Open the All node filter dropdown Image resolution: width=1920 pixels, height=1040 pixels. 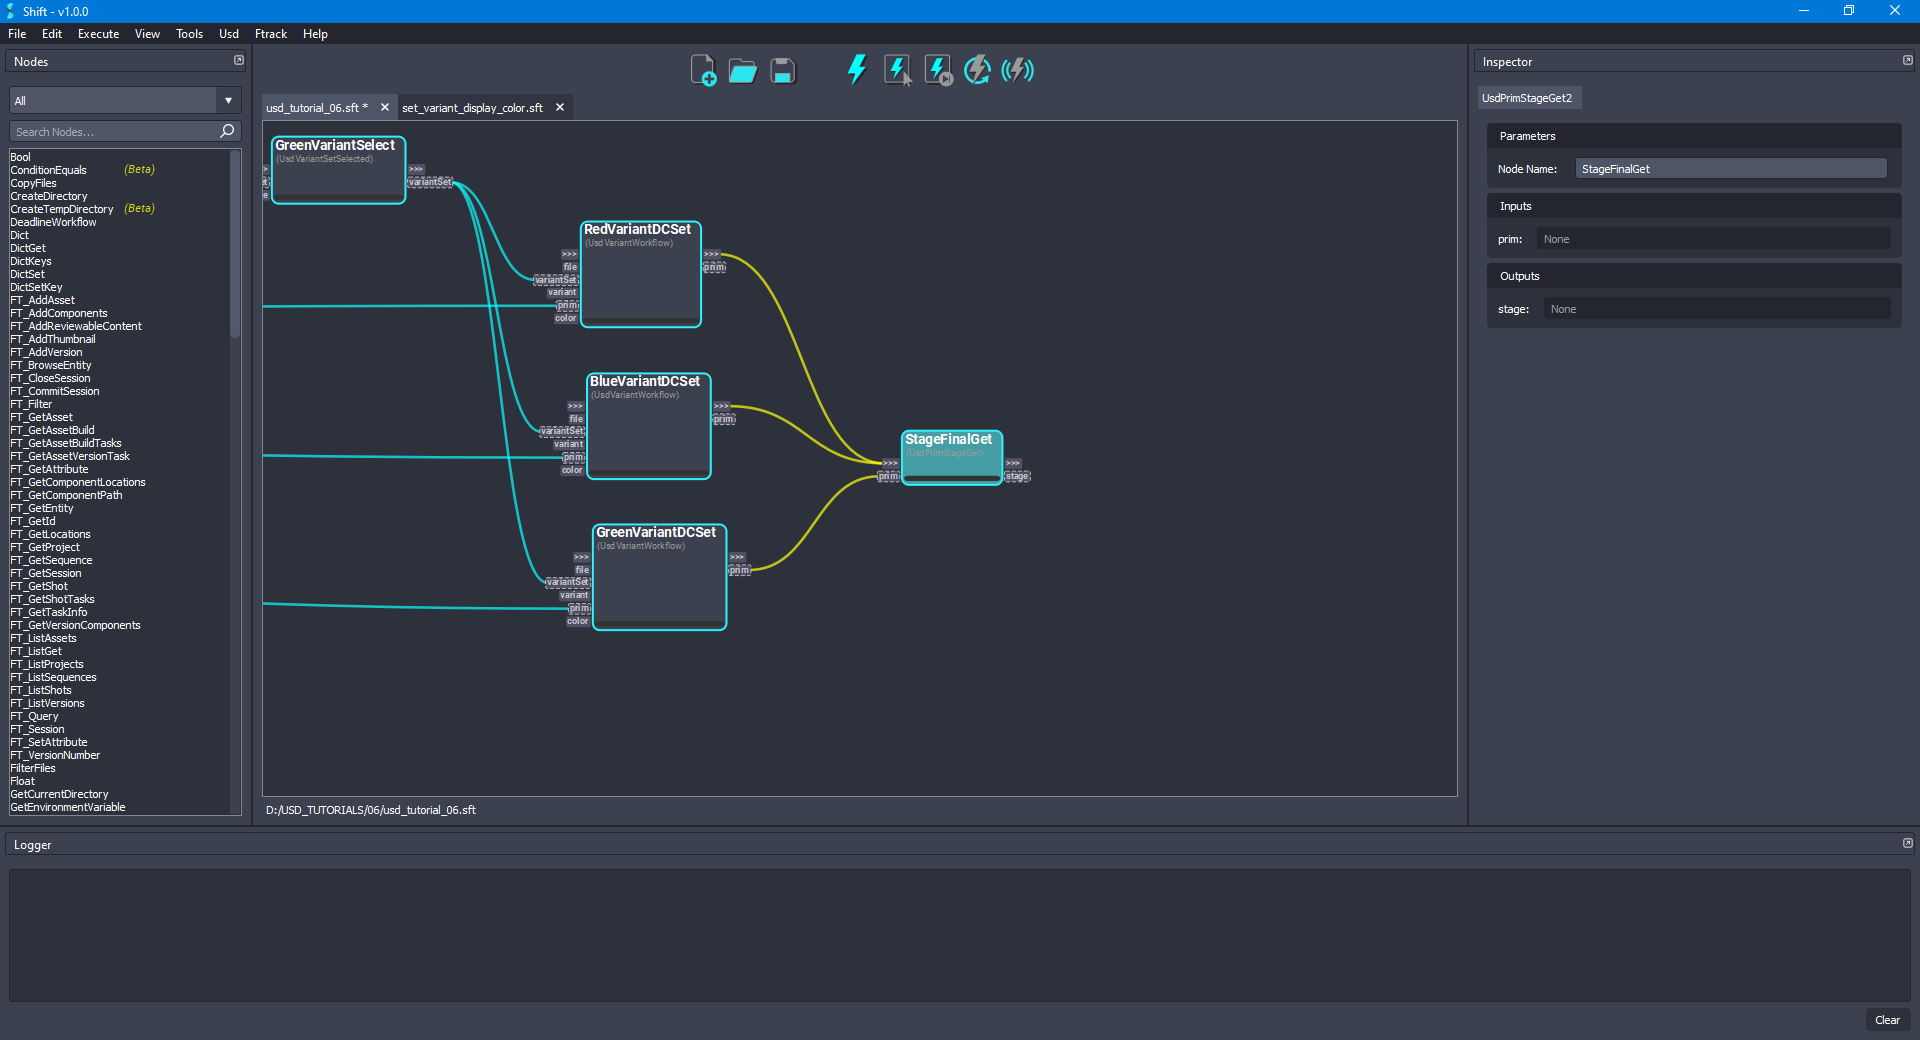pyautogui.click(x=228, y=100)
